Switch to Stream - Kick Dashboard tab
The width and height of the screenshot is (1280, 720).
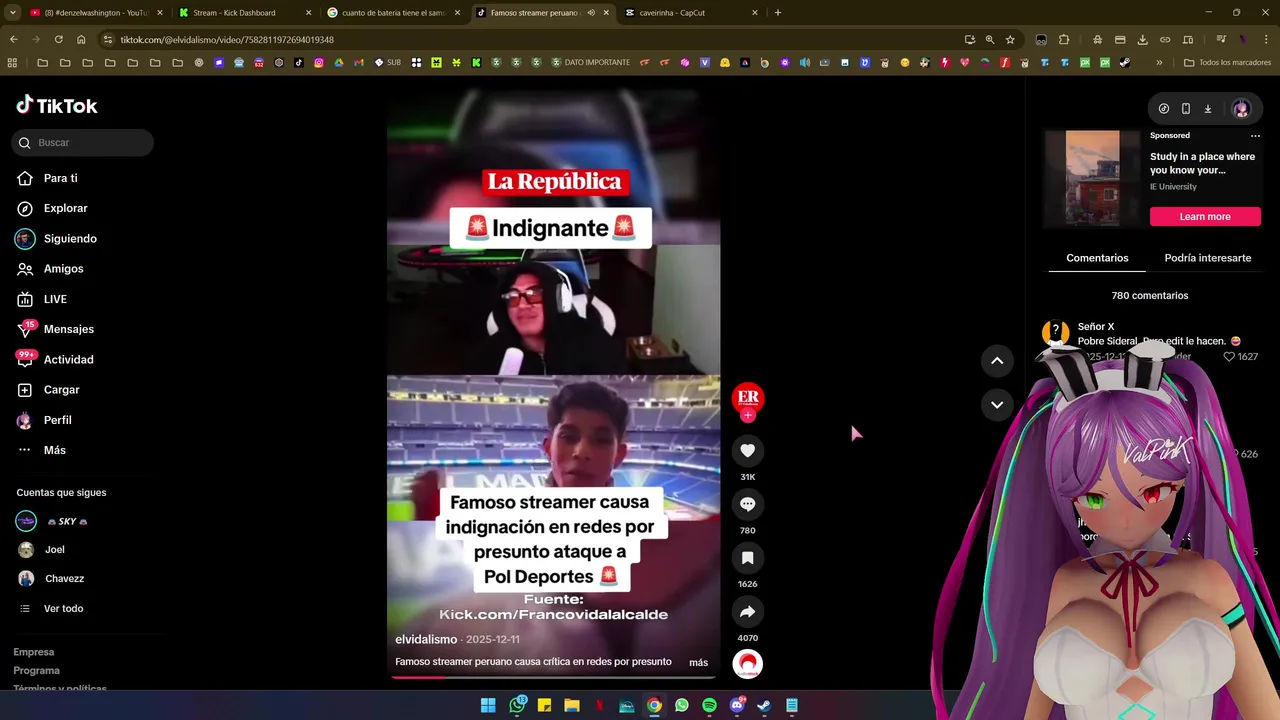point(245,13)
